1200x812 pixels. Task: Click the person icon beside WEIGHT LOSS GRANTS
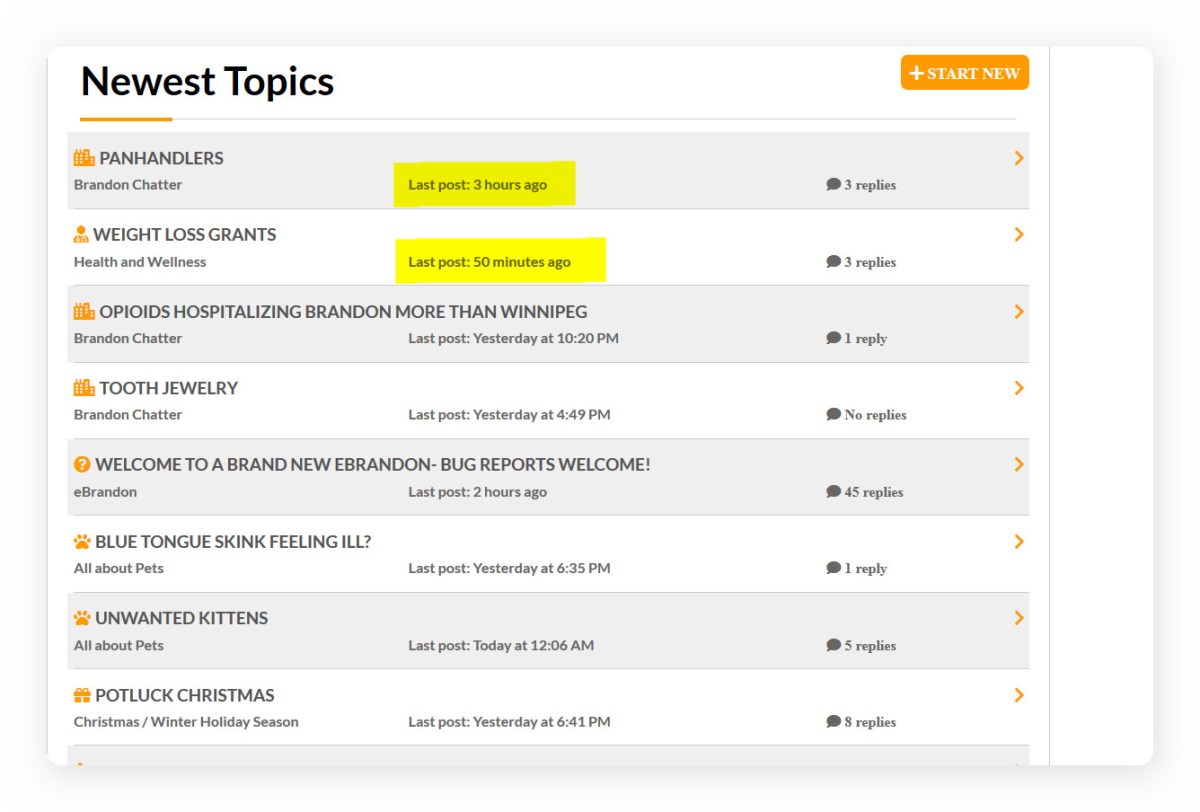pyautogui.click(x=81, y=235)
